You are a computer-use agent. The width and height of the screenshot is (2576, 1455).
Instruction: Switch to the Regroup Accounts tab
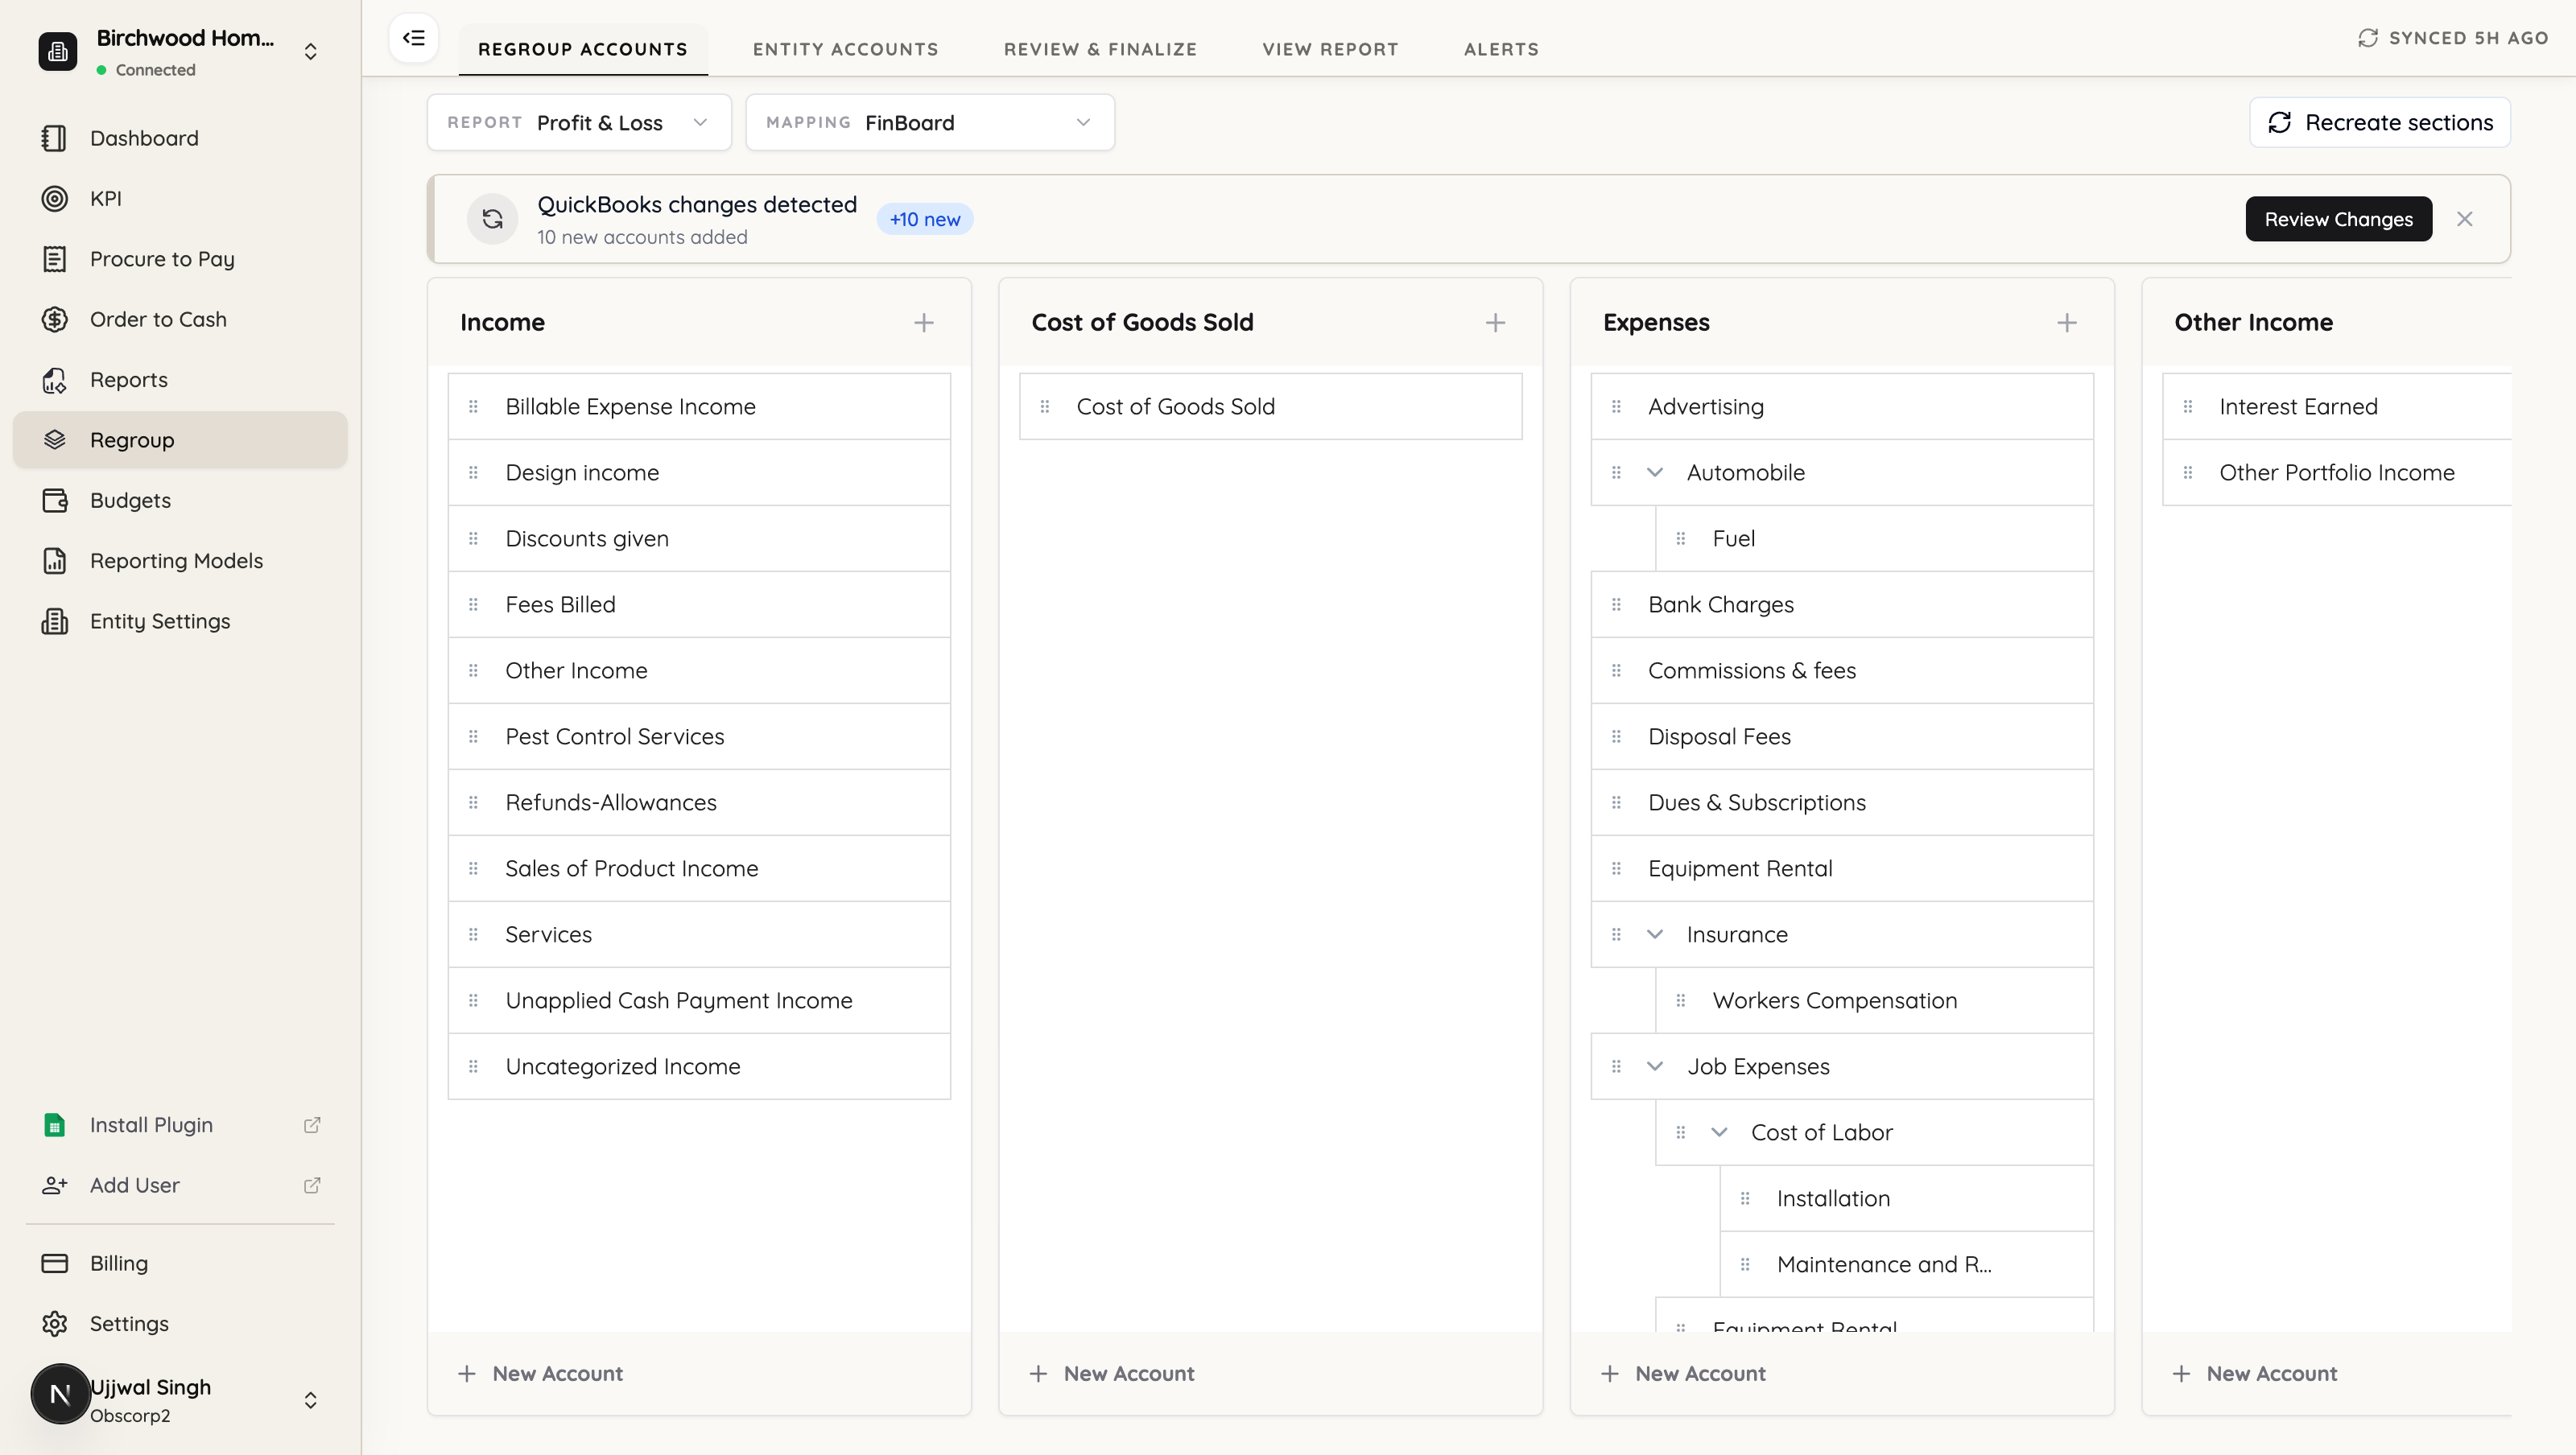pos(583,49)
